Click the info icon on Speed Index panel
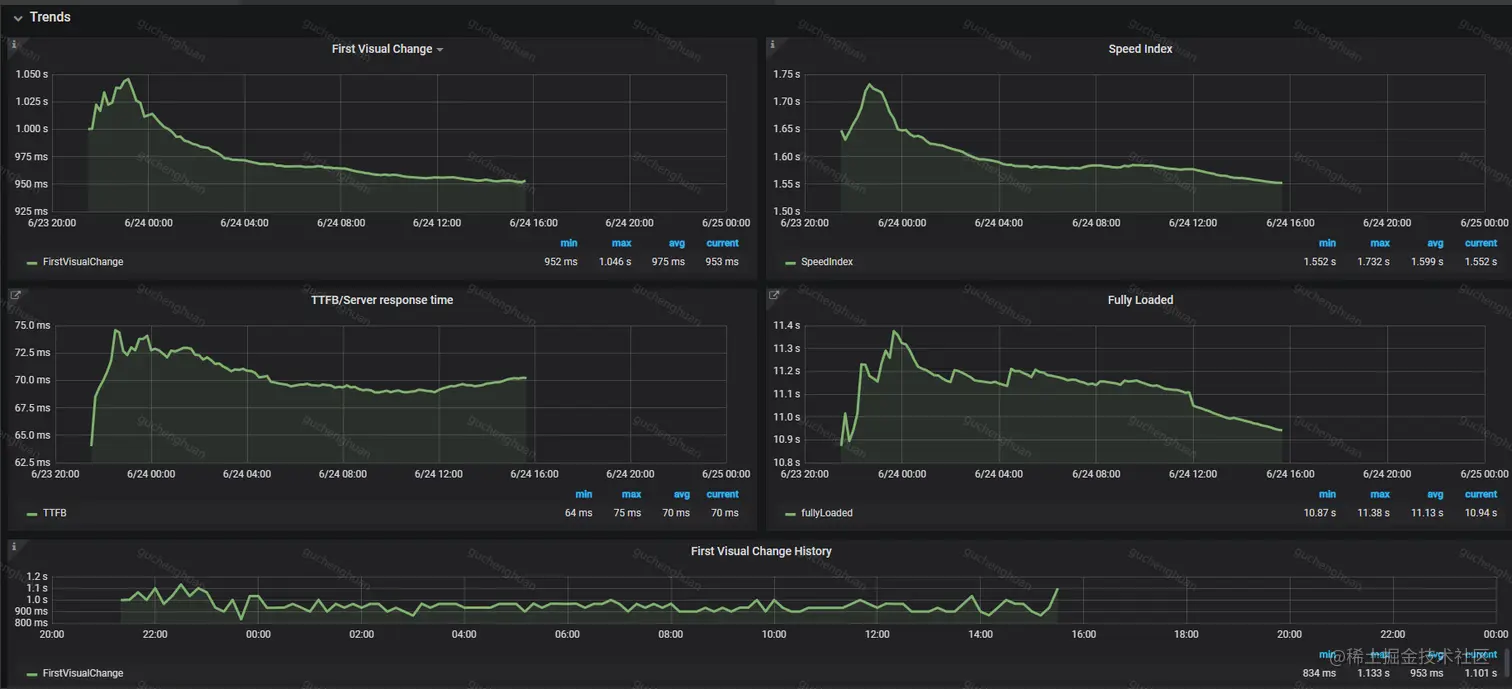The width and height of the screenshot is (1512, 689). point(772,44)
